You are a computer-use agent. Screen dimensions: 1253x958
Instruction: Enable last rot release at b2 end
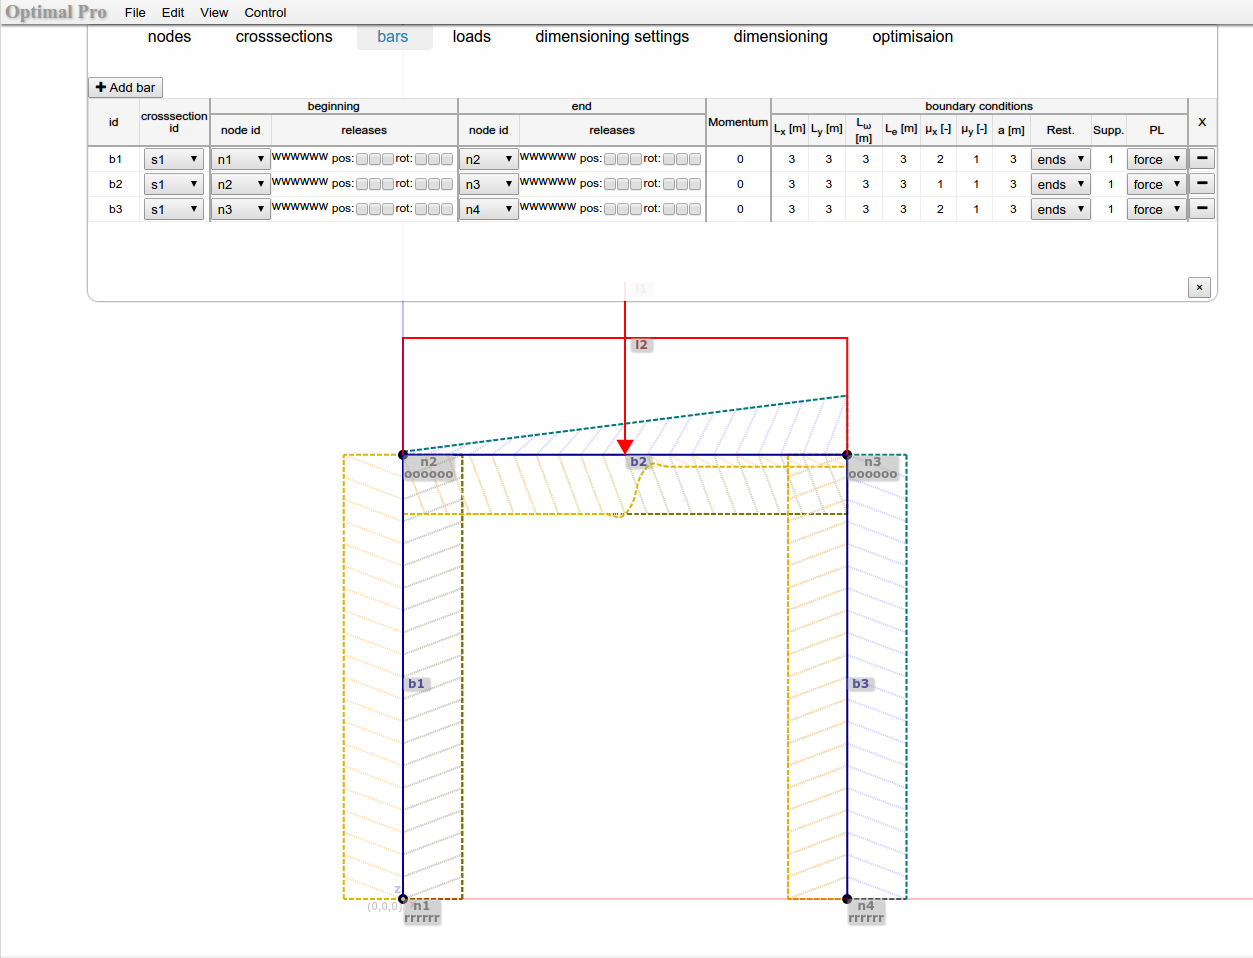tap(695, 184)
